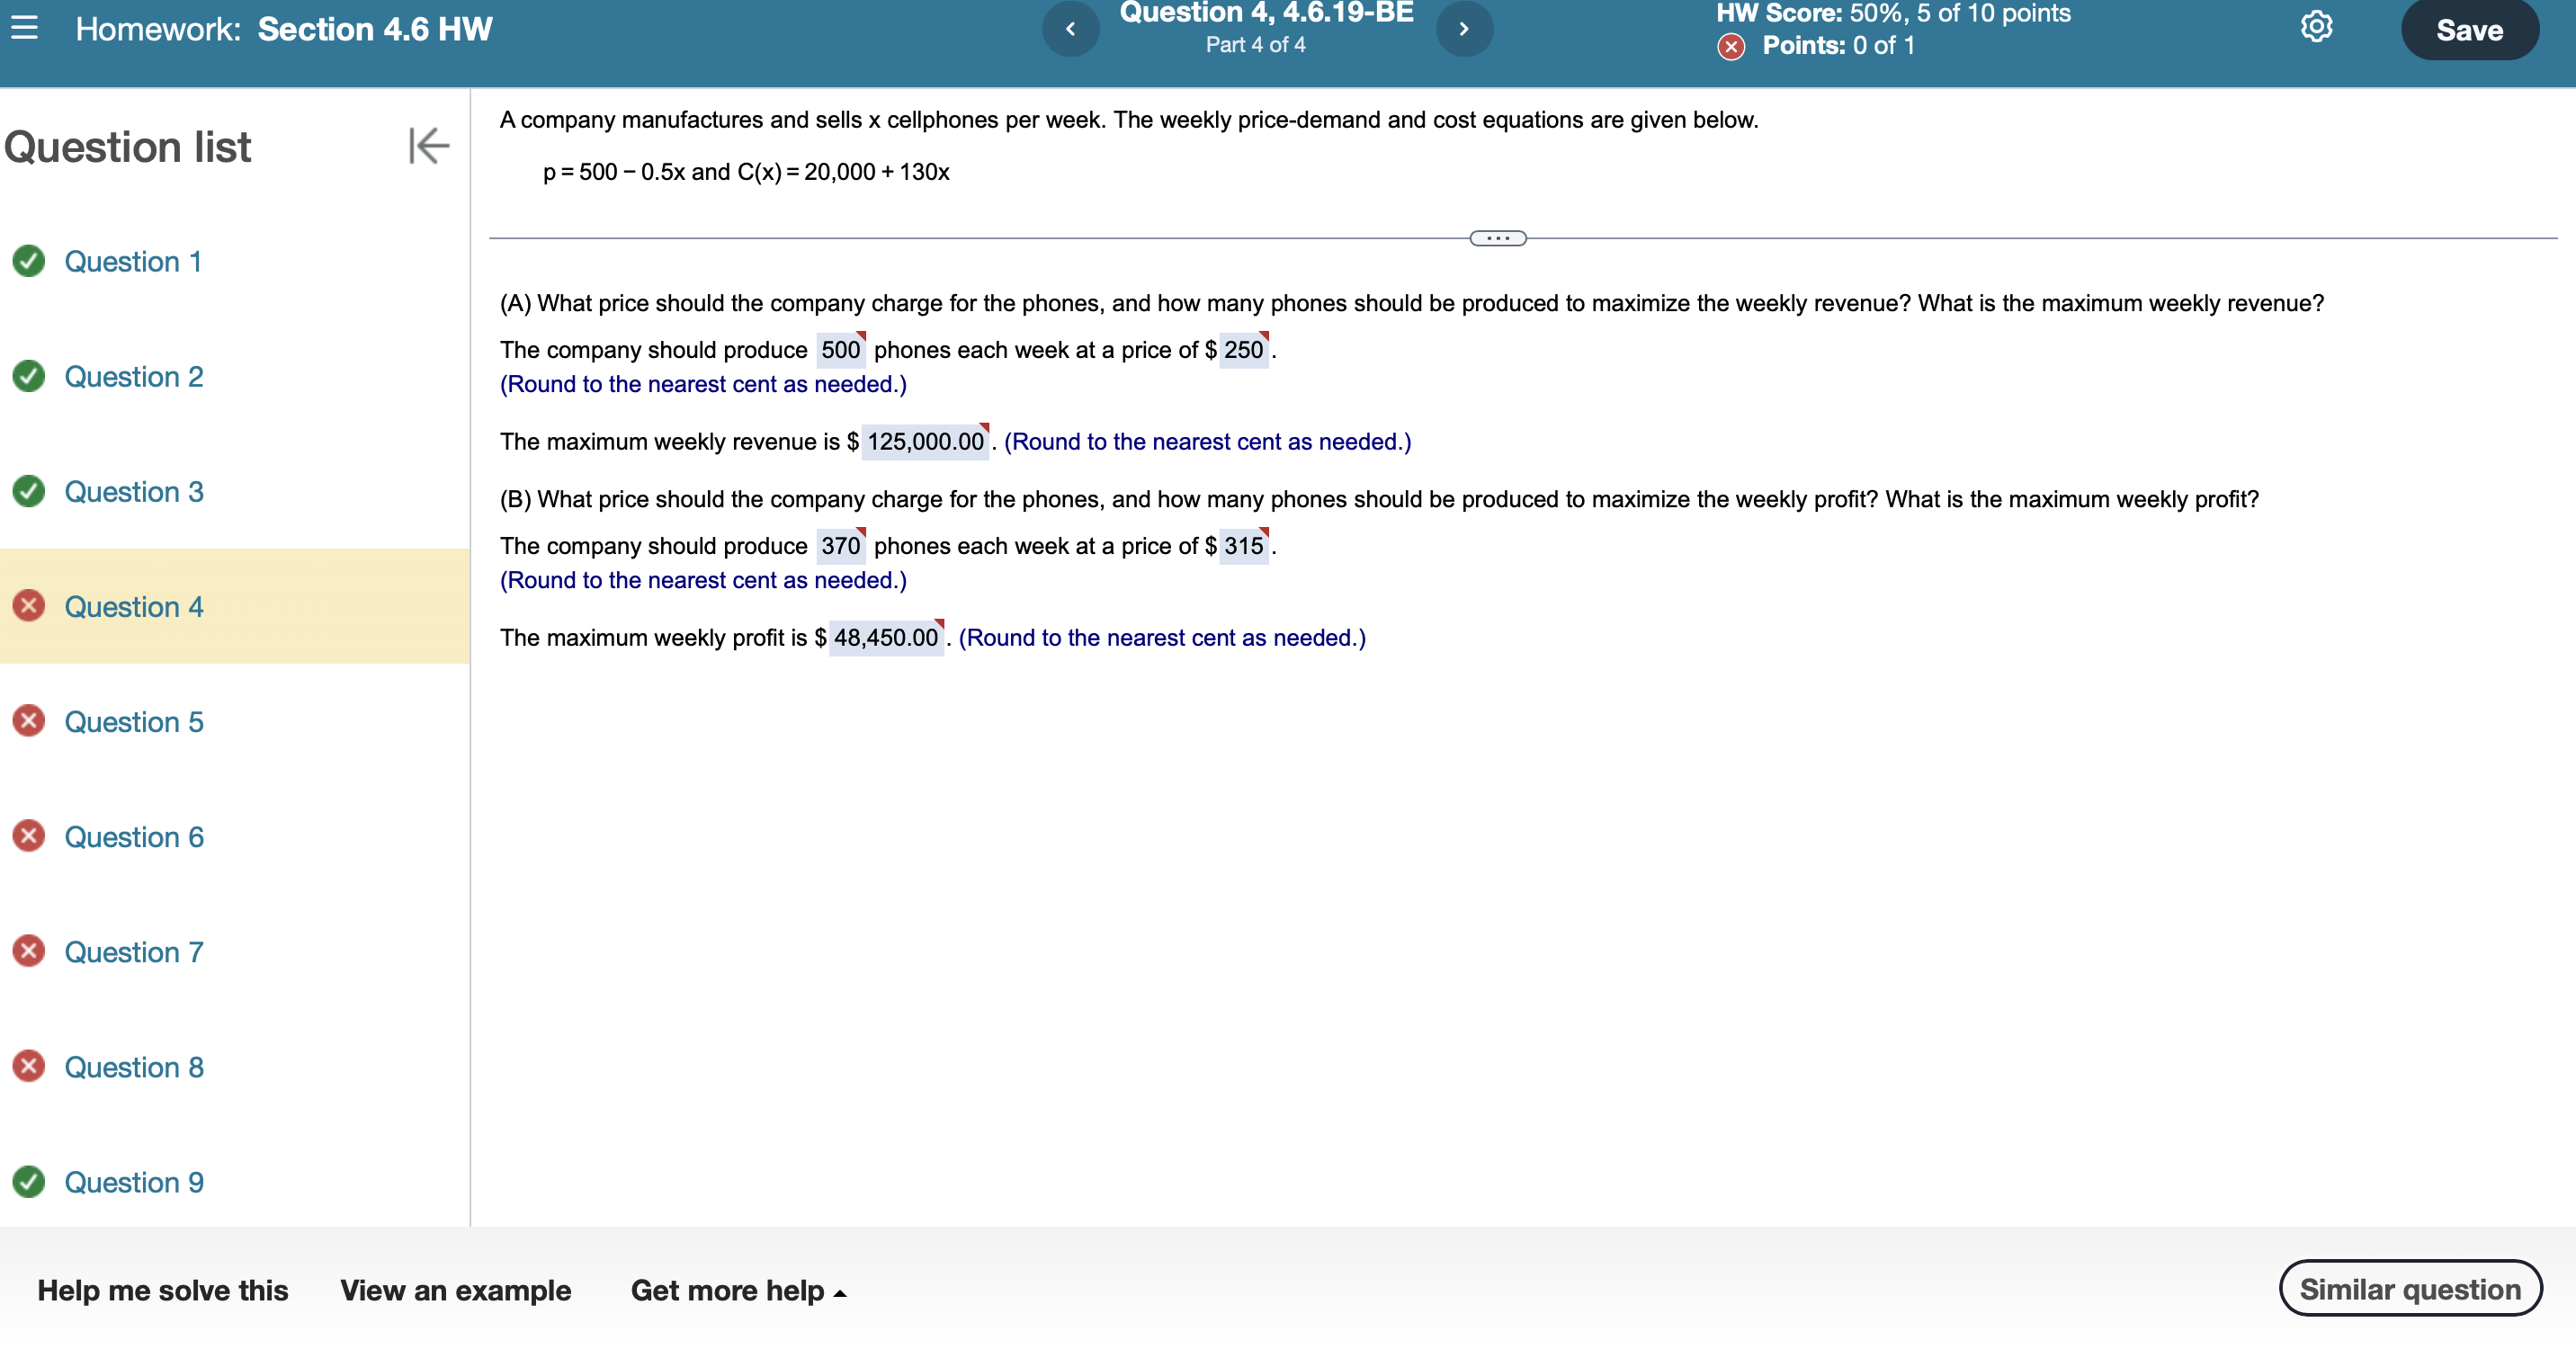
Task: Click Help me solve this
Action: tap(163, 1290)
